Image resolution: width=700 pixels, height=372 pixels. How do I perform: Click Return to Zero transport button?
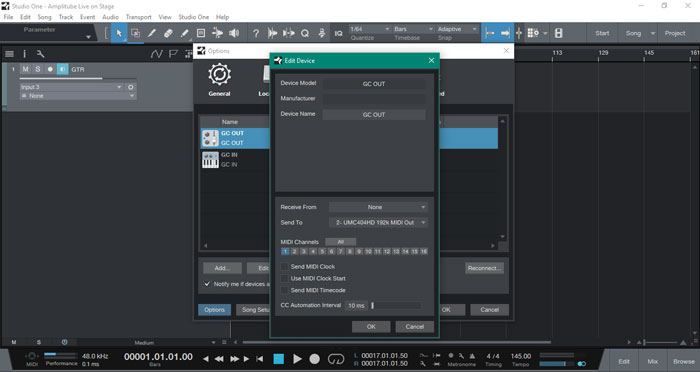(x=259, y=359)
